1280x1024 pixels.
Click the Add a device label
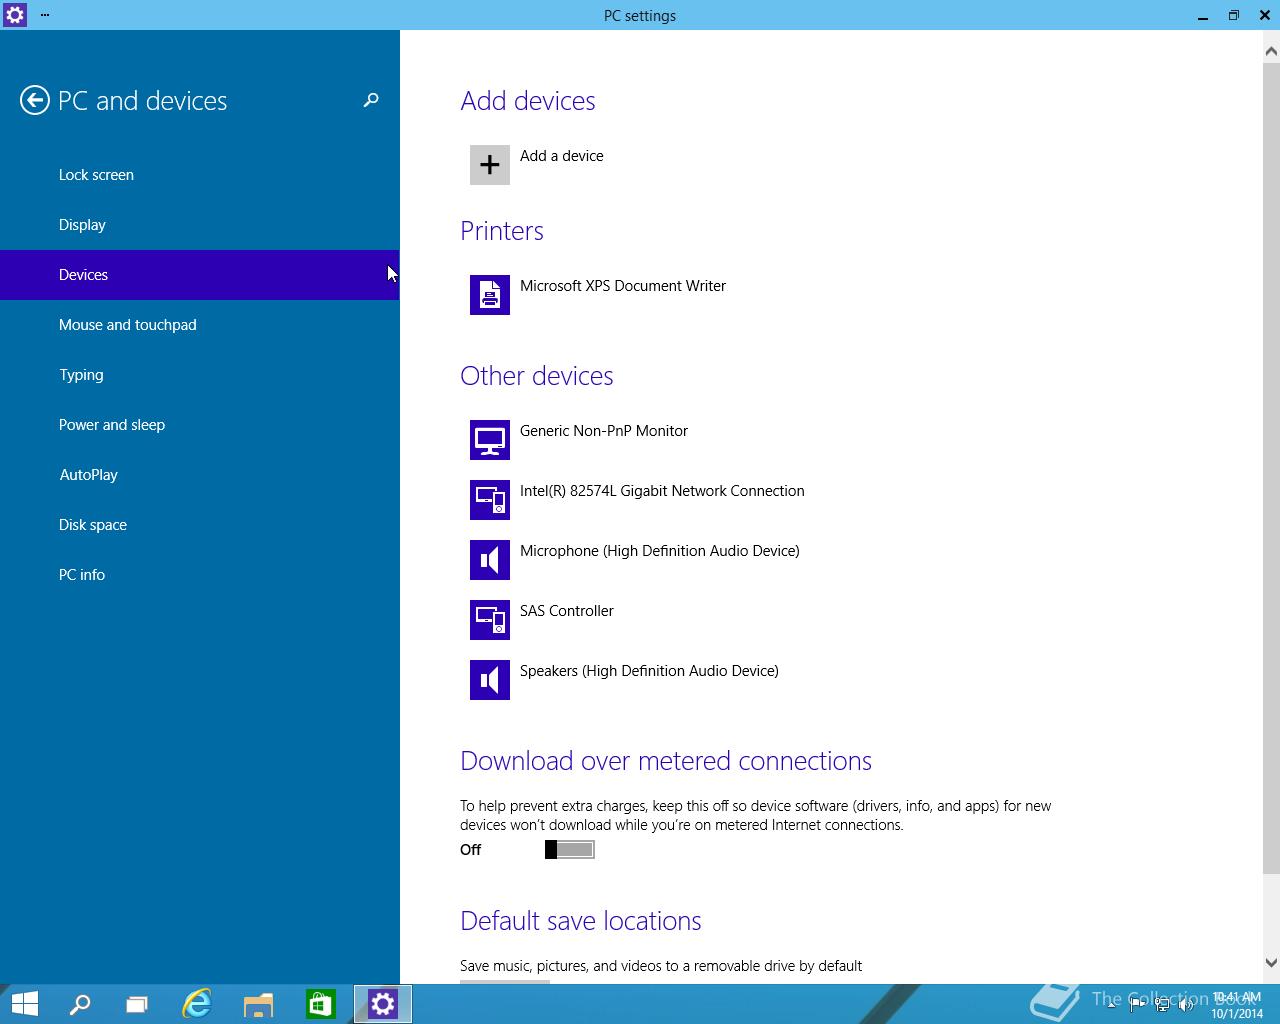tap(562, 156)
